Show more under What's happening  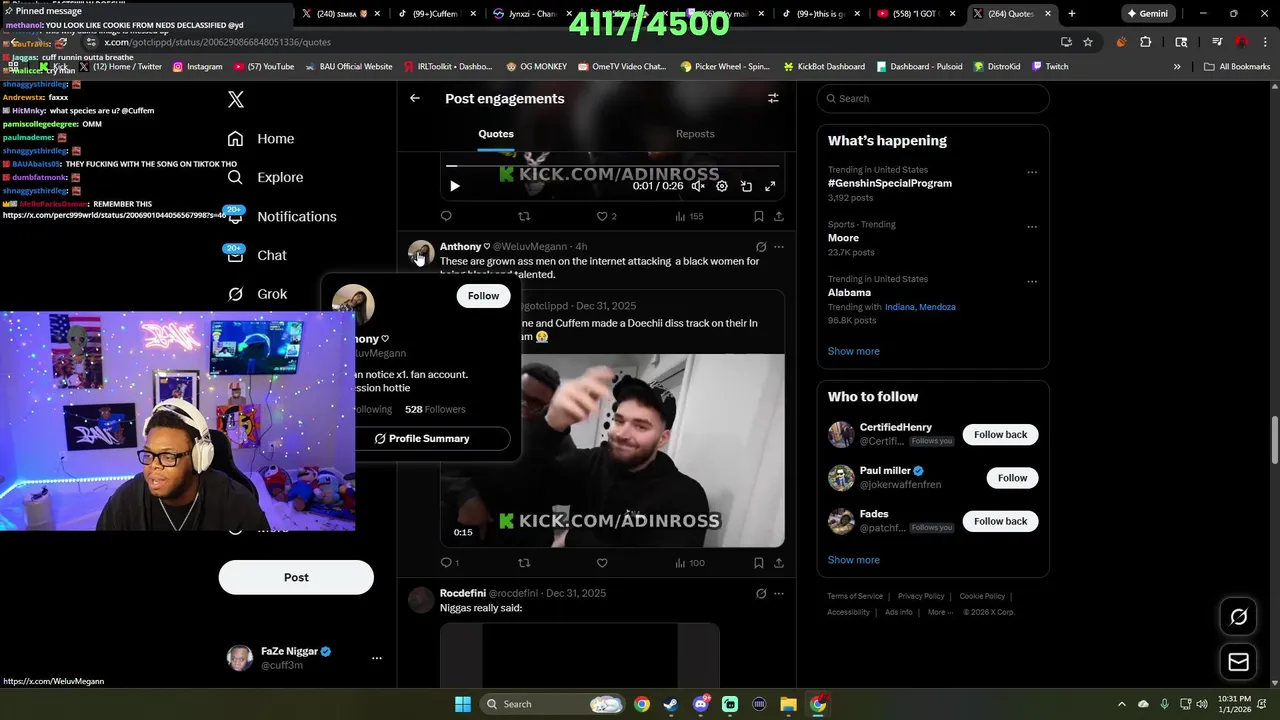coord(854,351)
